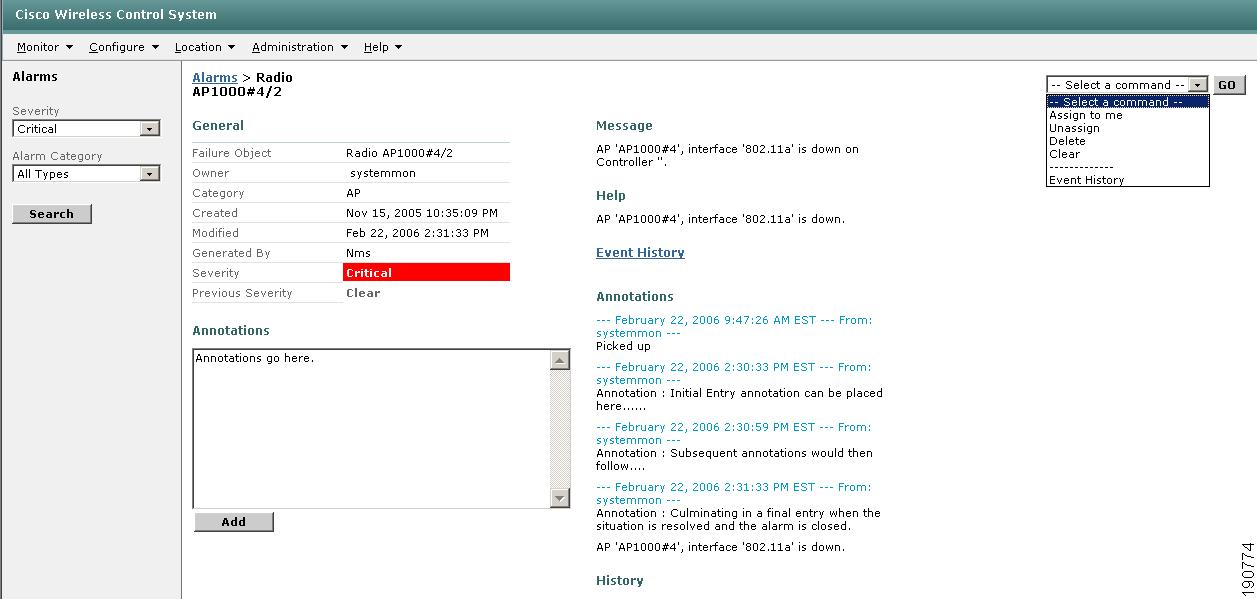1257x599 pixels.
Task: Open the Help menu
Action: 383,47
